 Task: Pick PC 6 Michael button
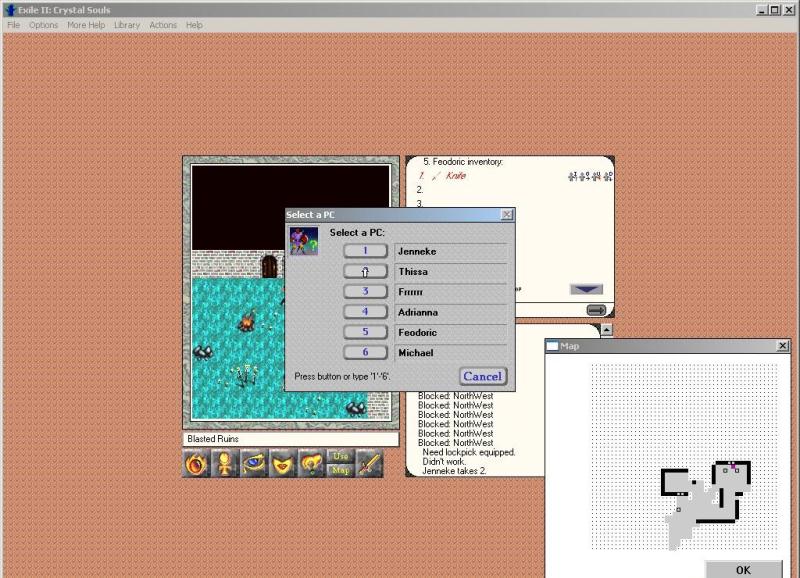[x=366, y=352]
